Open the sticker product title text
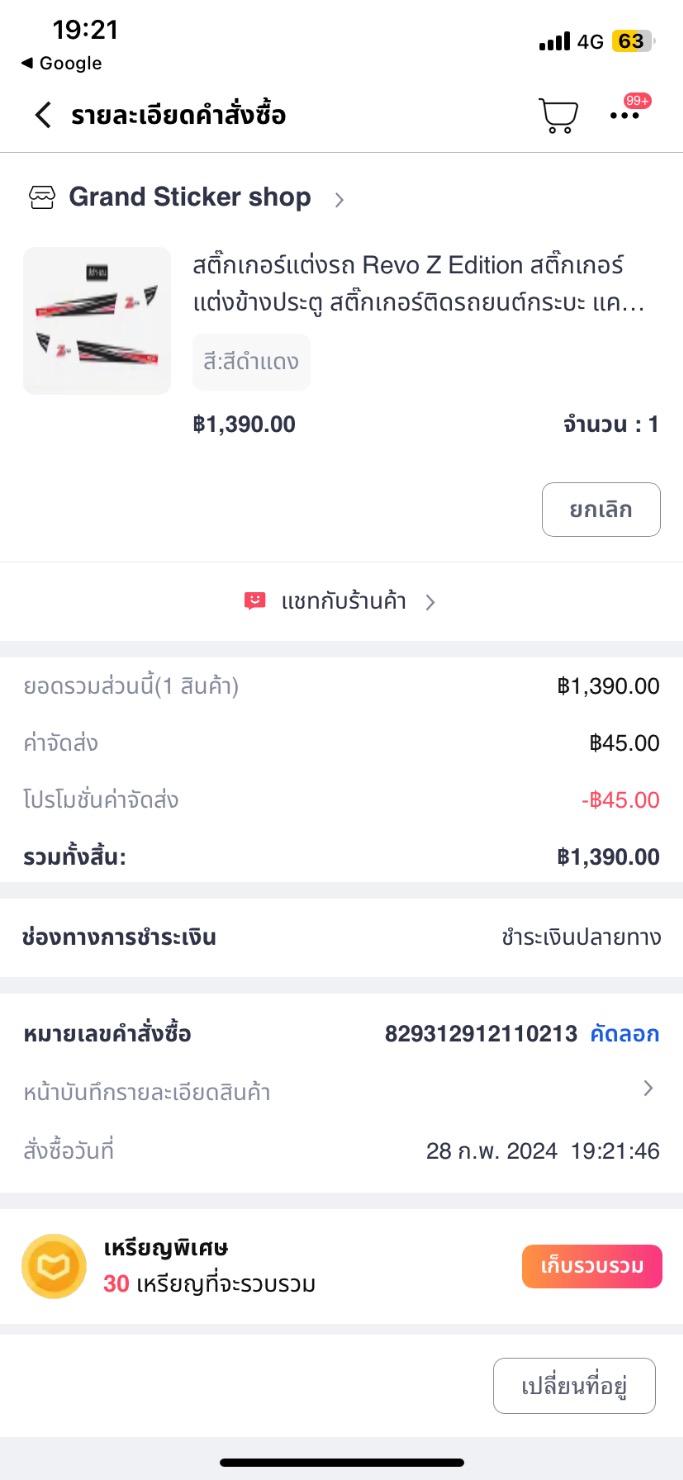683x1480 pixels. [420, 284]
